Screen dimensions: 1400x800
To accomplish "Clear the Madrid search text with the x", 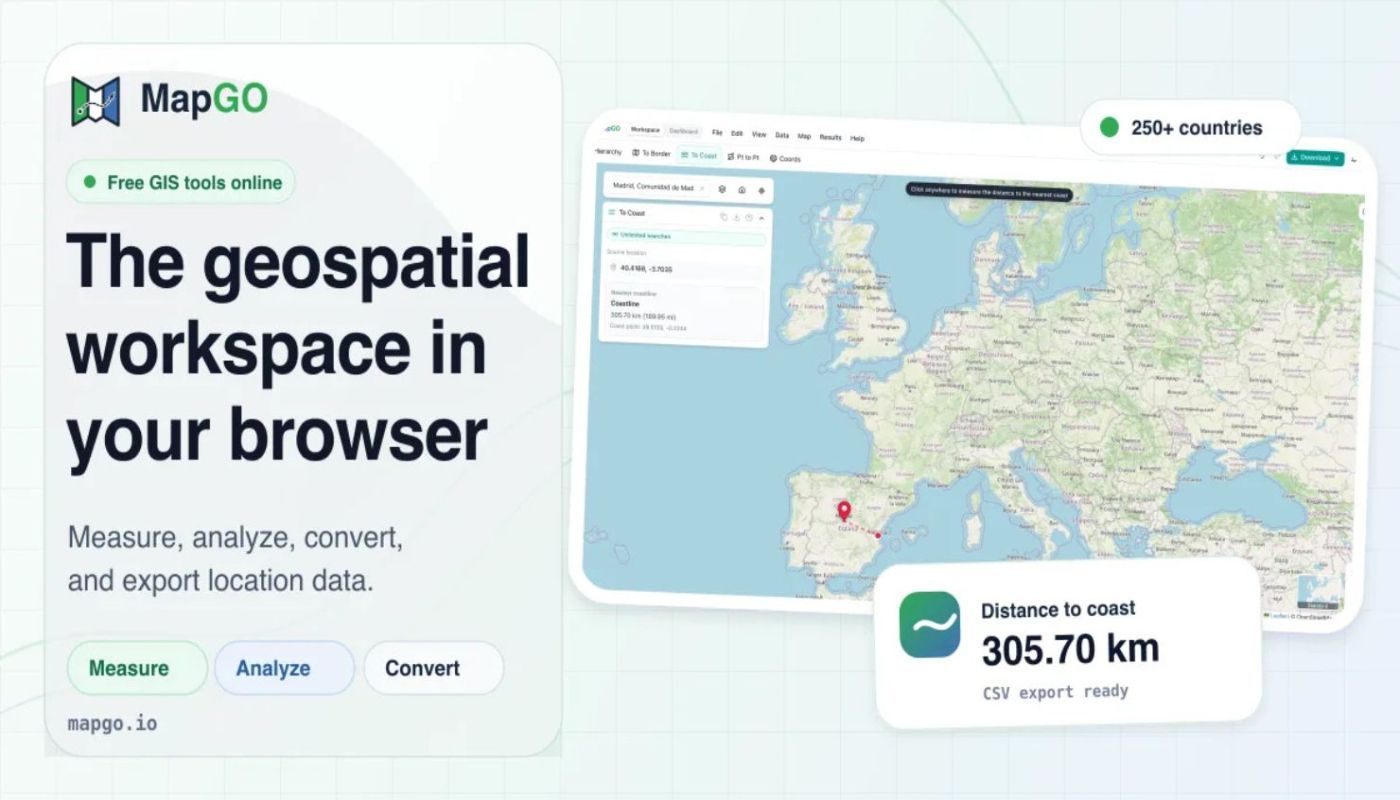I will 701,189.
